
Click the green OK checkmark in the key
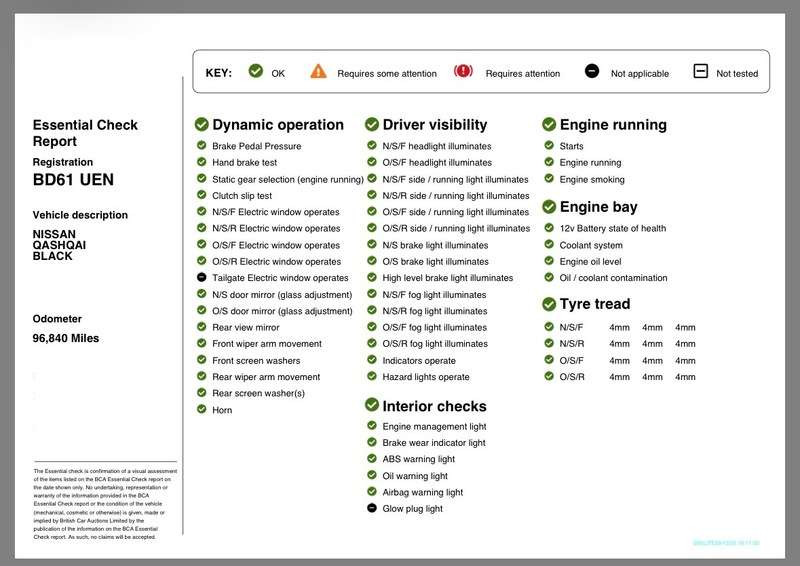[x=255, y=72]
